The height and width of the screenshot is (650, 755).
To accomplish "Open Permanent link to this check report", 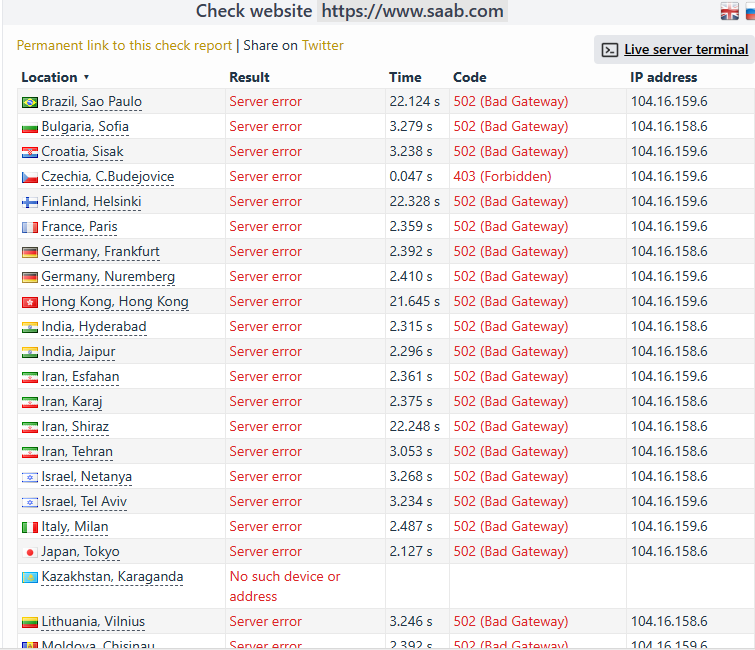I will point(124,45).
